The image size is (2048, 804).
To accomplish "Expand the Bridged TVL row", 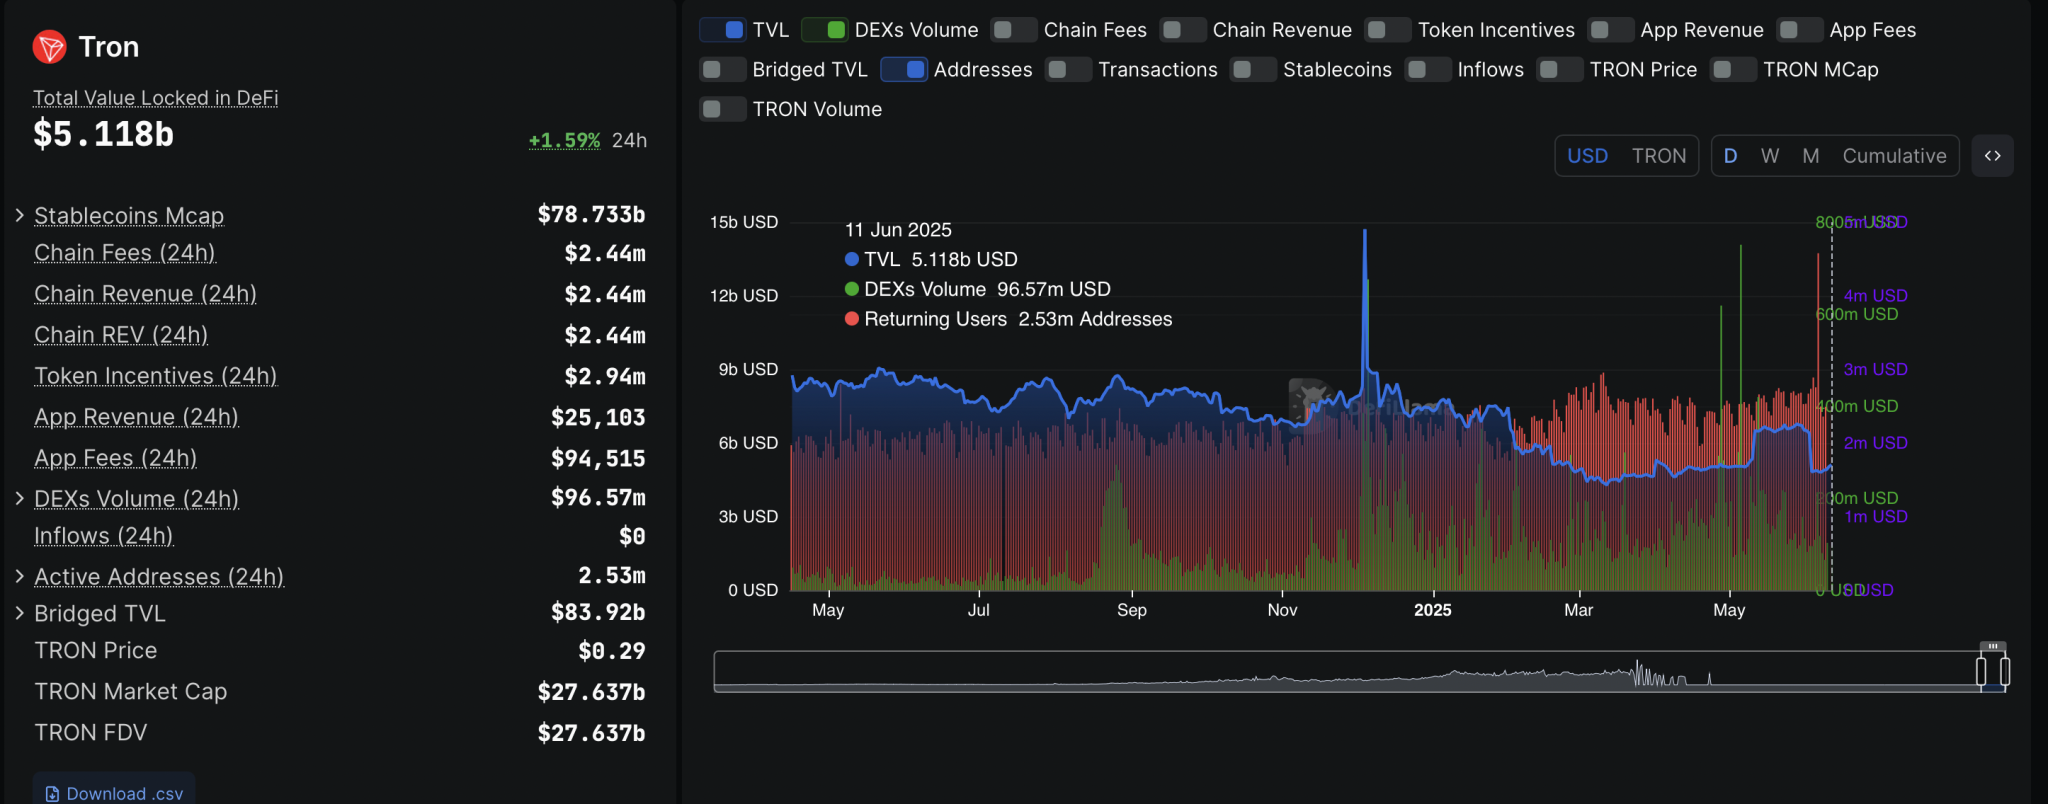I will point(19,613).
